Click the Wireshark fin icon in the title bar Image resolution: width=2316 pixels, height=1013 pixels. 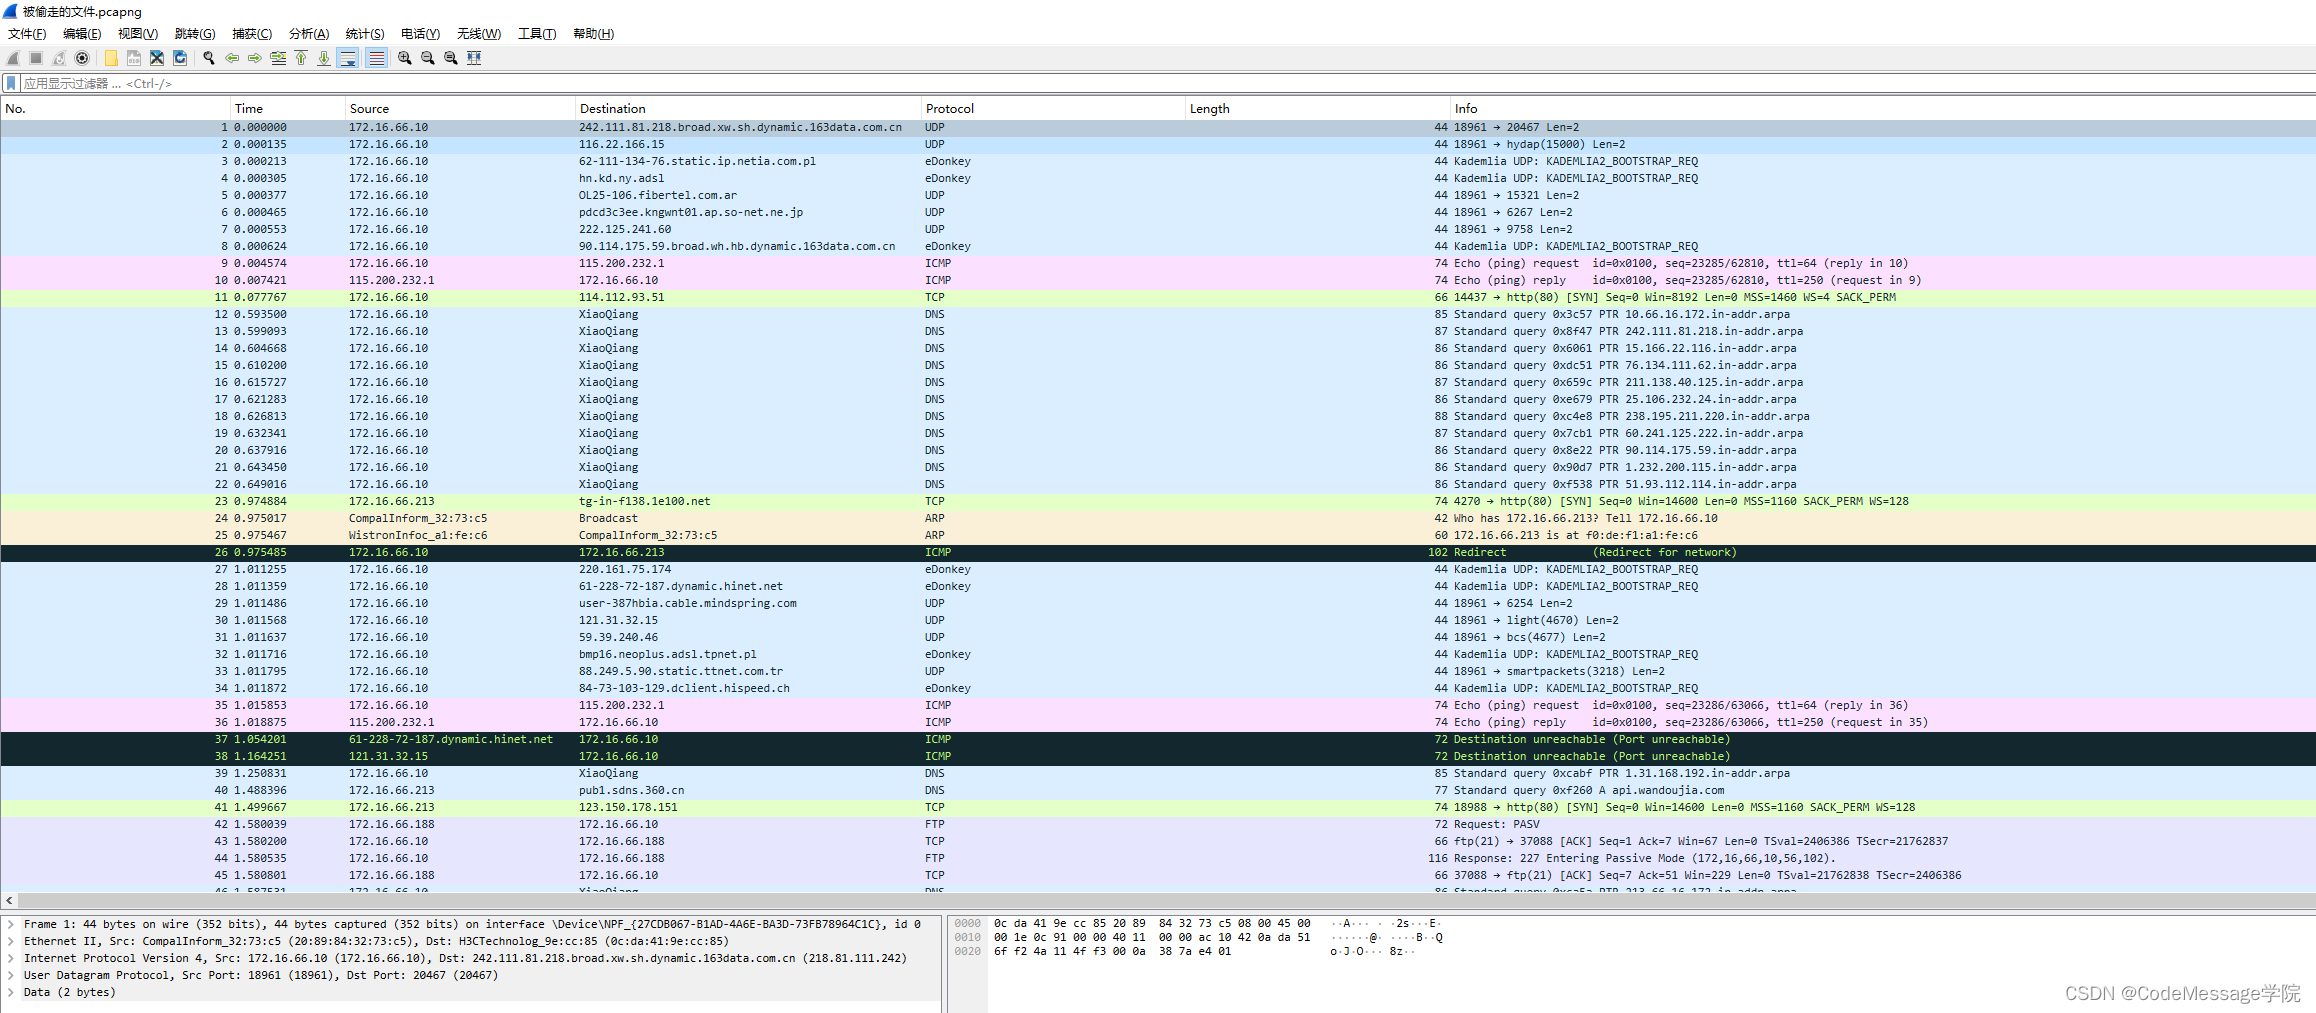click(x=10, y=11)
